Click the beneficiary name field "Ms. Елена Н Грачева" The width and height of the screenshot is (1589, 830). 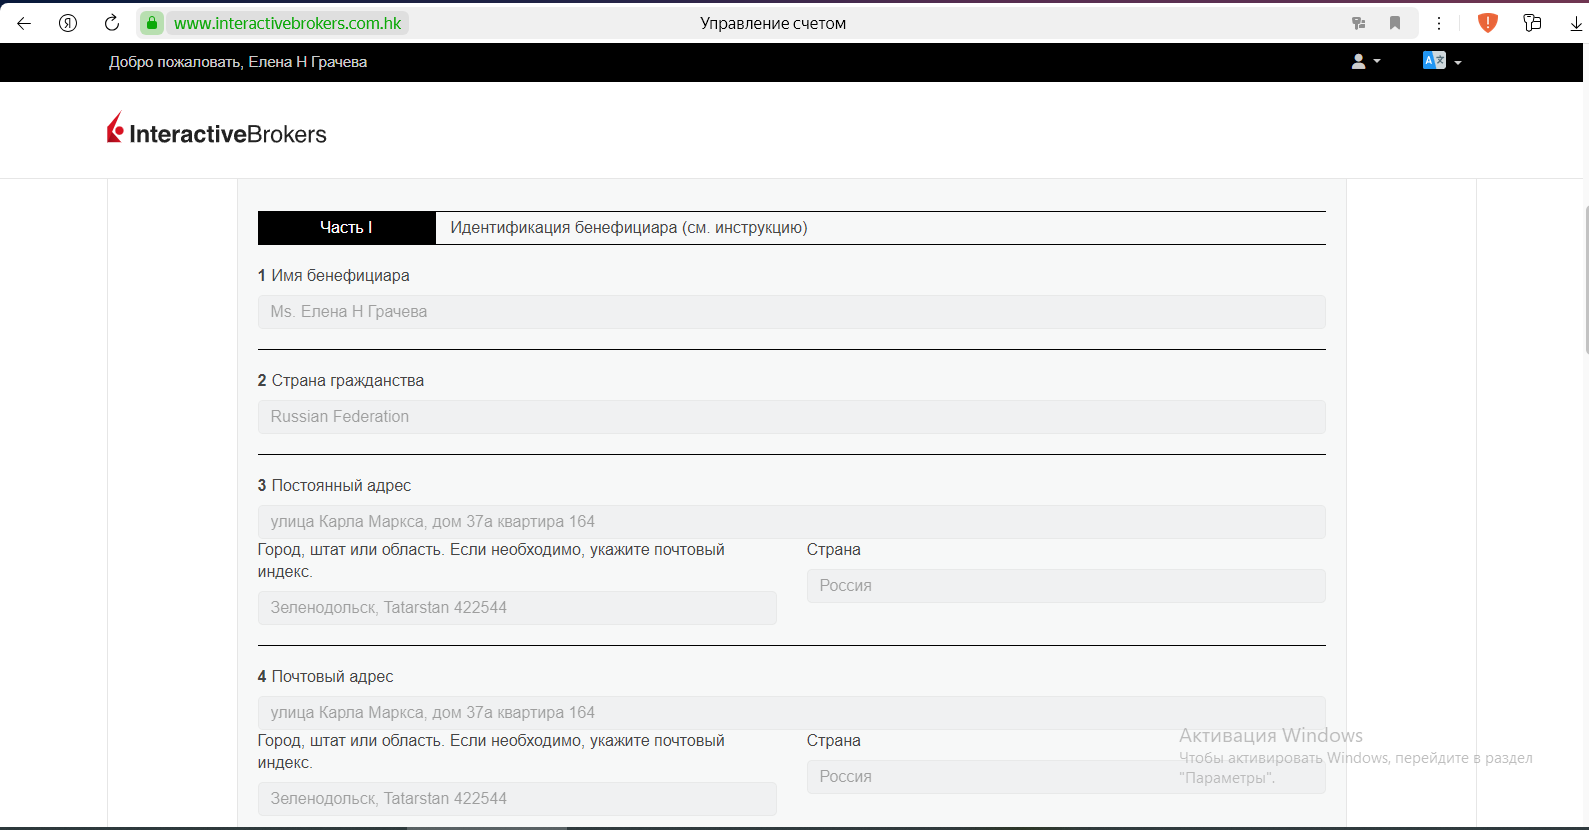click(x=792, y=312)
